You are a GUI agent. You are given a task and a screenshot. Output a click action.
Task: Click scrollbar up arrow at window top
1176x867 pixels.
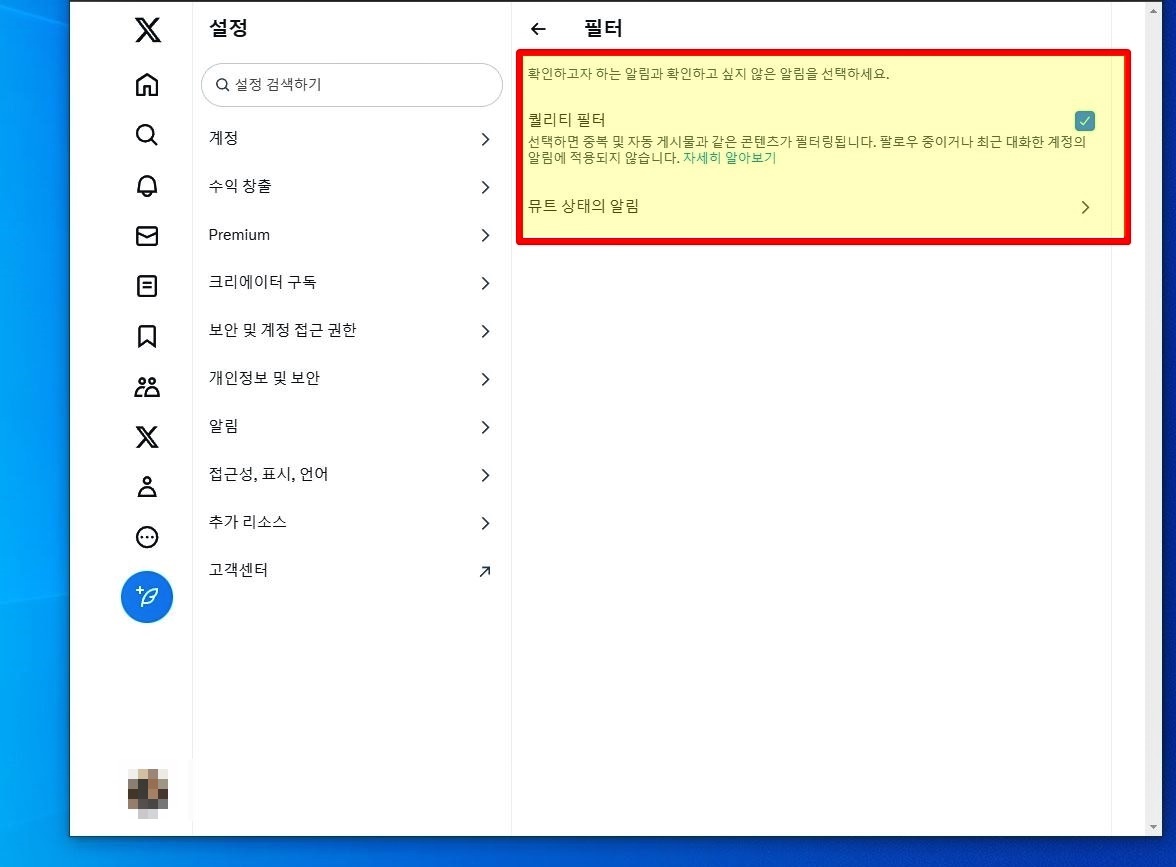coord(1154,10)
